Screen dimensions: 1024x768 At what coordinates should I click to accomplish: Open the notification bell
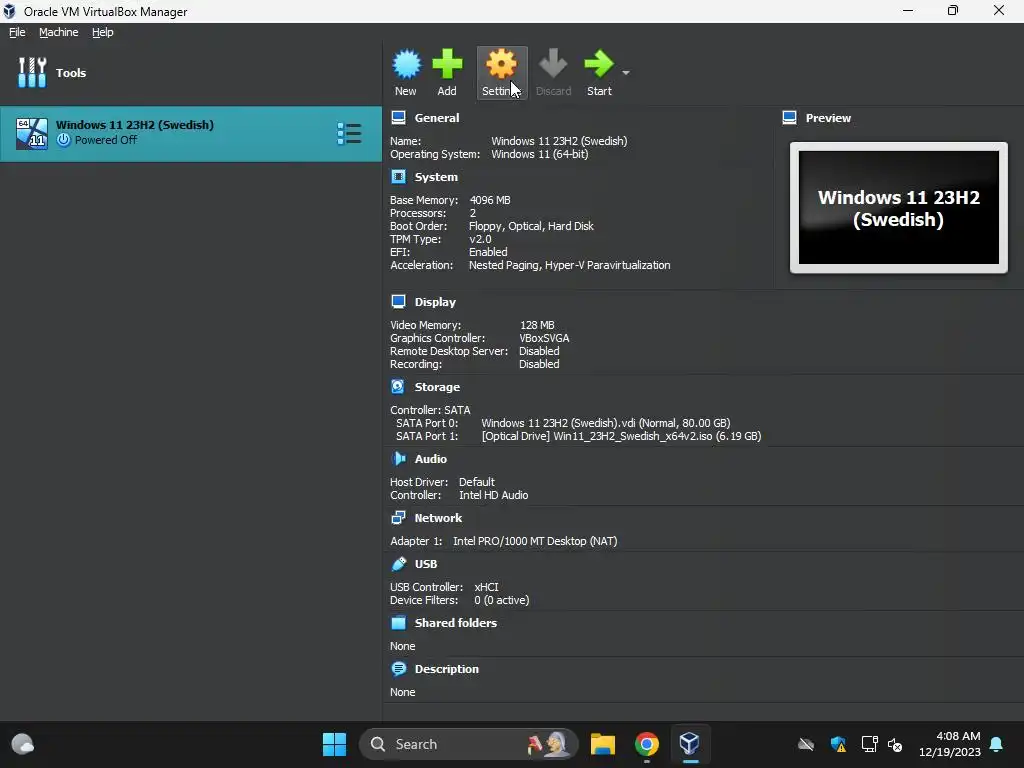tap(997, 744)
